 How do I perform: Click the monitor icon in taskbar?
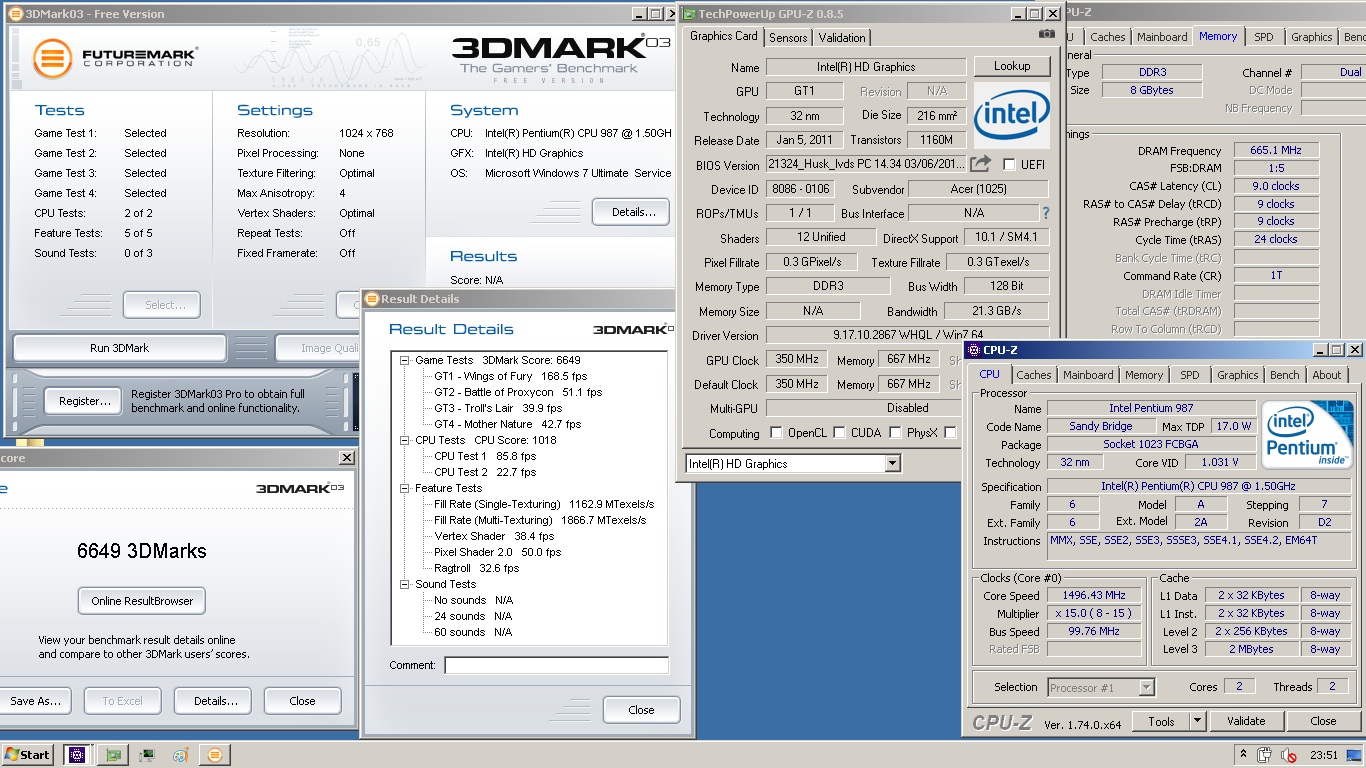click(146, 755)
